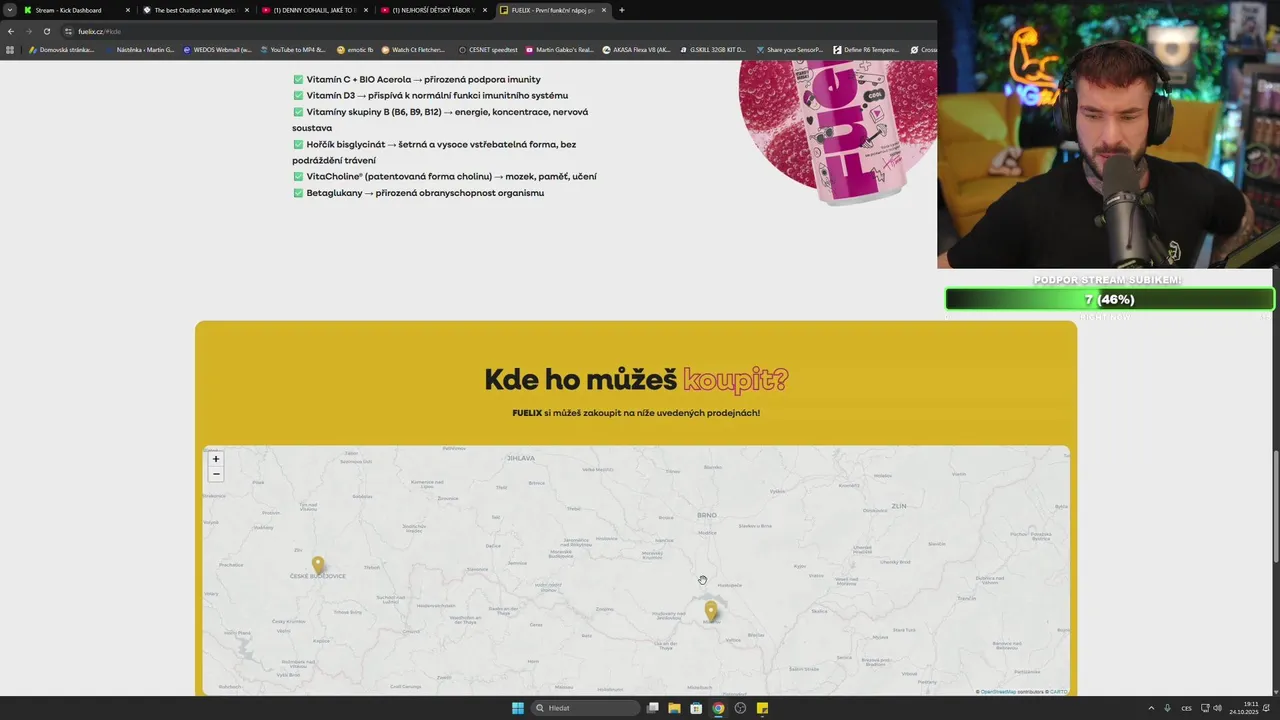Select the map pin near České Budějovice
The height and width of the screenshot is (720, 1280).
[x=318, y=565]
